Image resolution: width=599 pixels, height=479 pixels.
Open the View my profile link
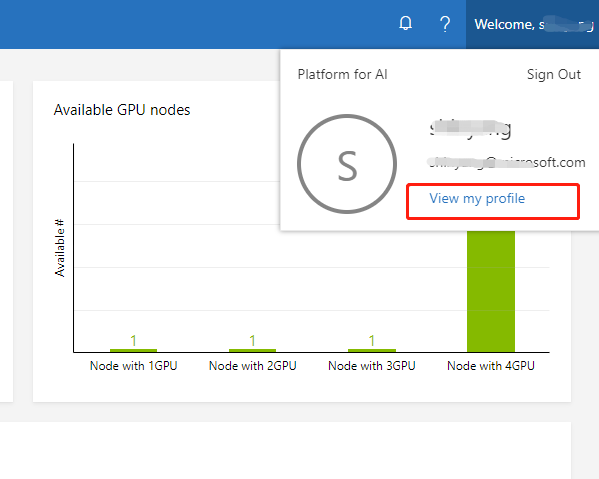pos(477,199)
